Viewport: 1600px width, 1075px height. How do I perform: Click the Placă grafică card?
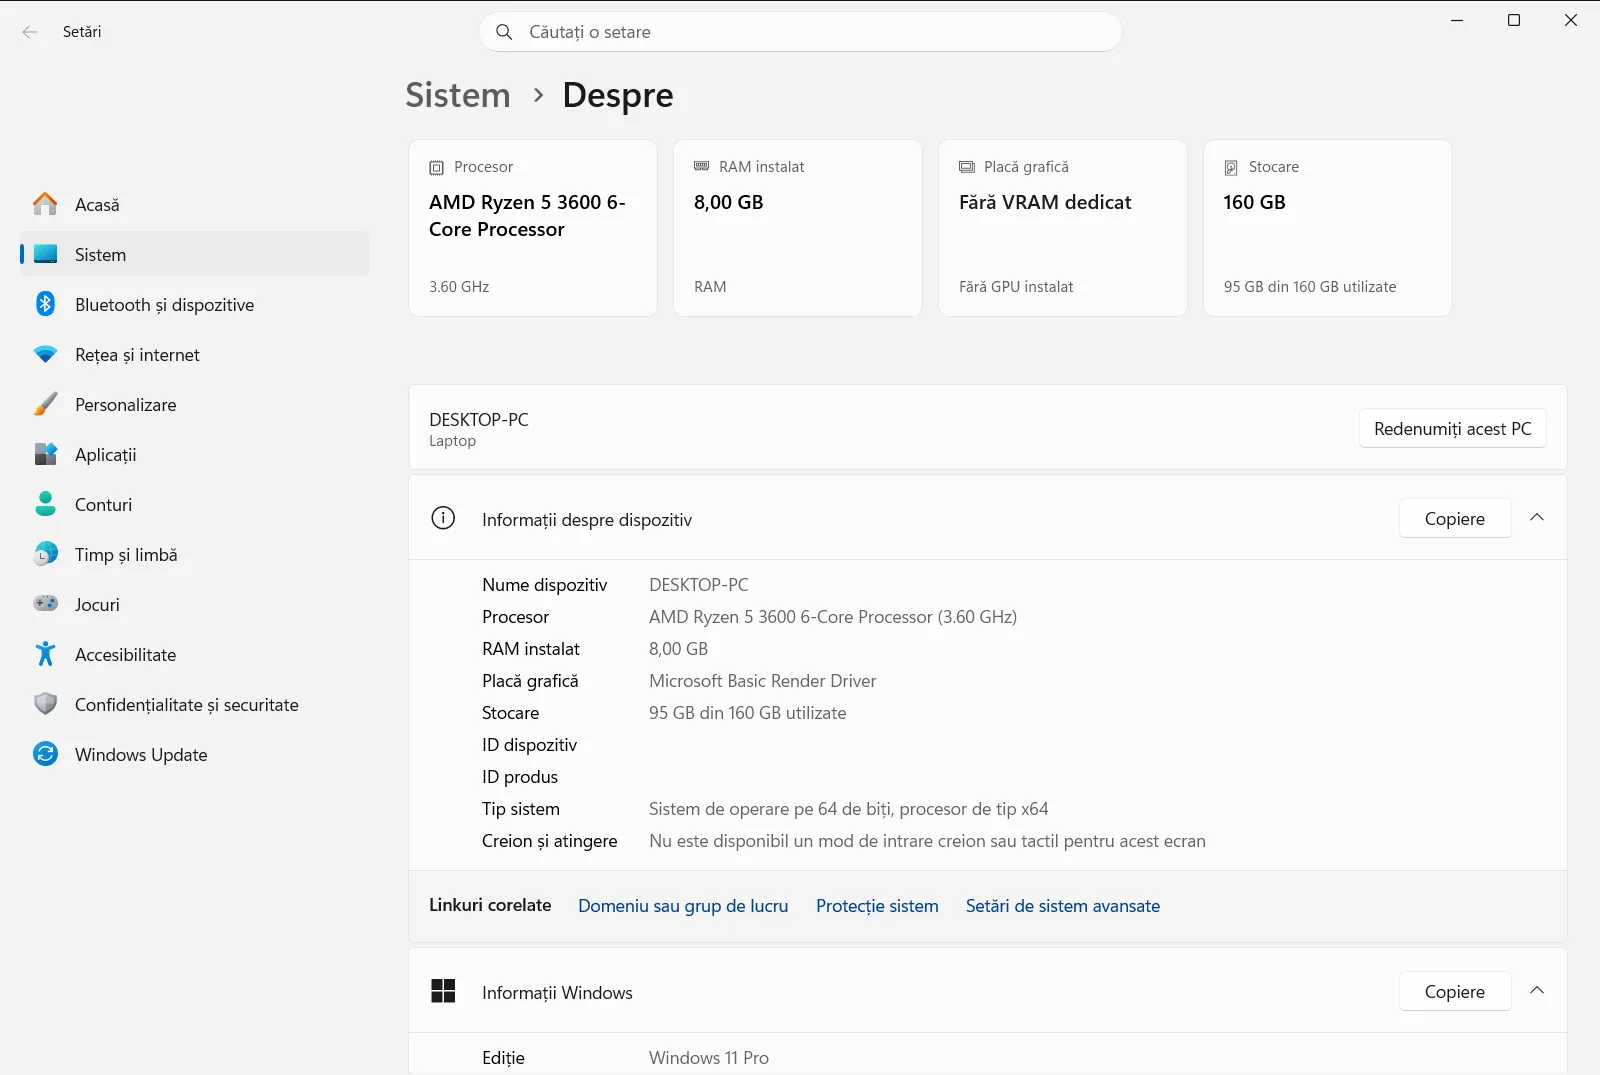point(1063,228)
